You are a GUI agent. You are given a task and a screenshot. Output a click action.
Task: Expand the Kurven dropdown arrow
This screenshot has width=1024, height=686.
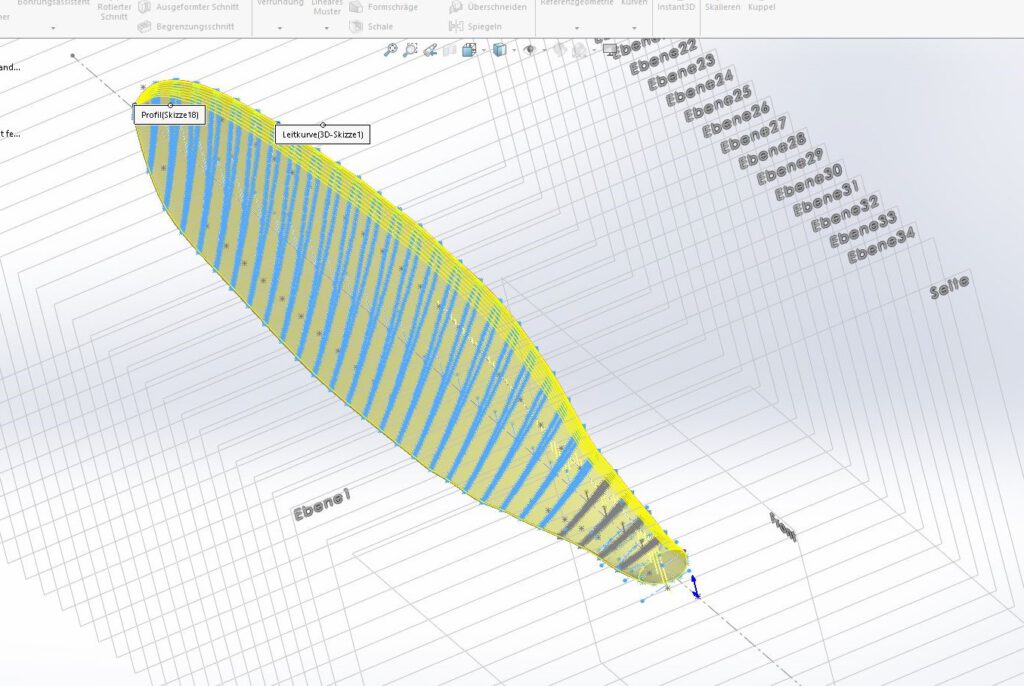(634, 28)
